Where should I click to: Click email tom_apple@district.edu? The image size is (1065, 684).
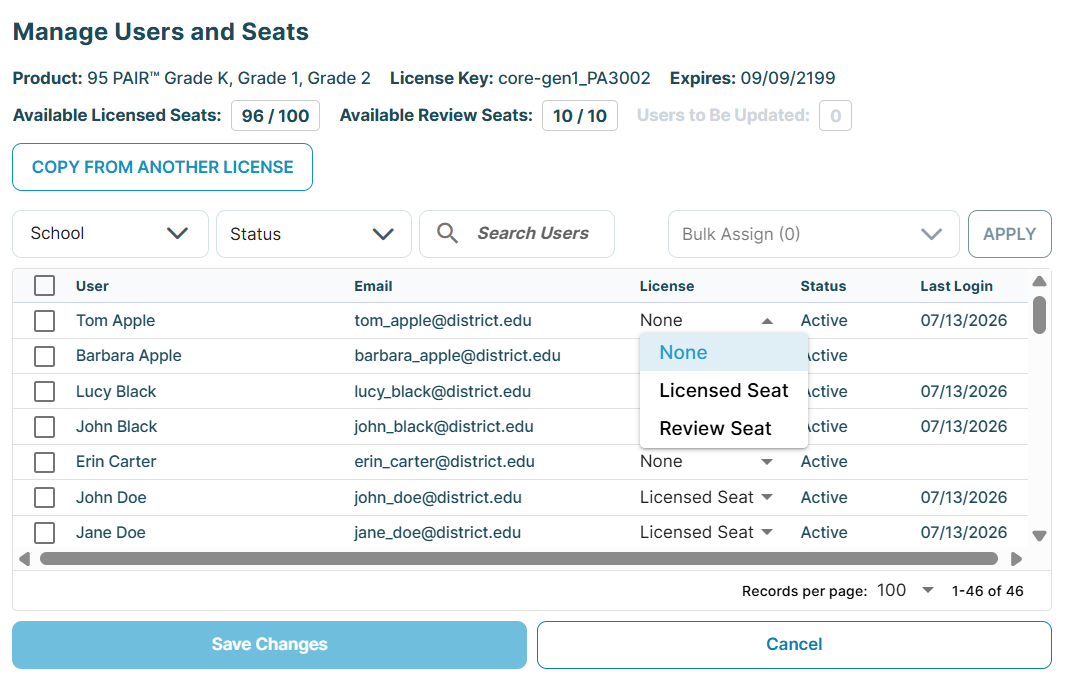(x=443, y=321)
